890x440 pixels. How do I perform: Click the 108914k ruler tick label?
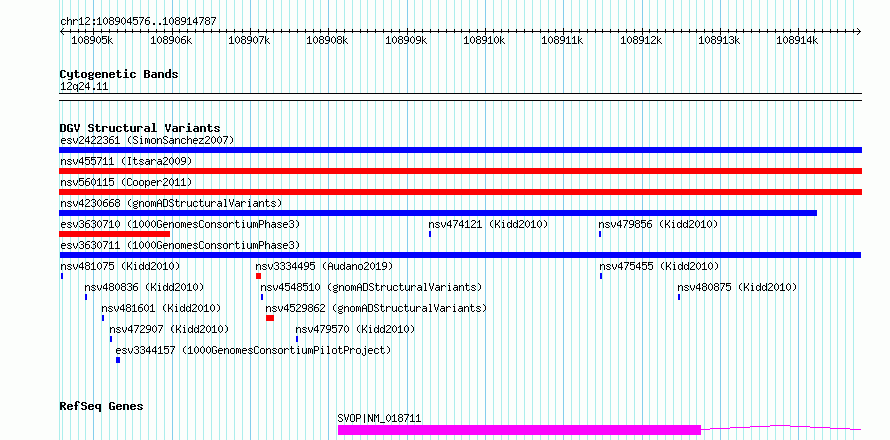pos(797,40)
